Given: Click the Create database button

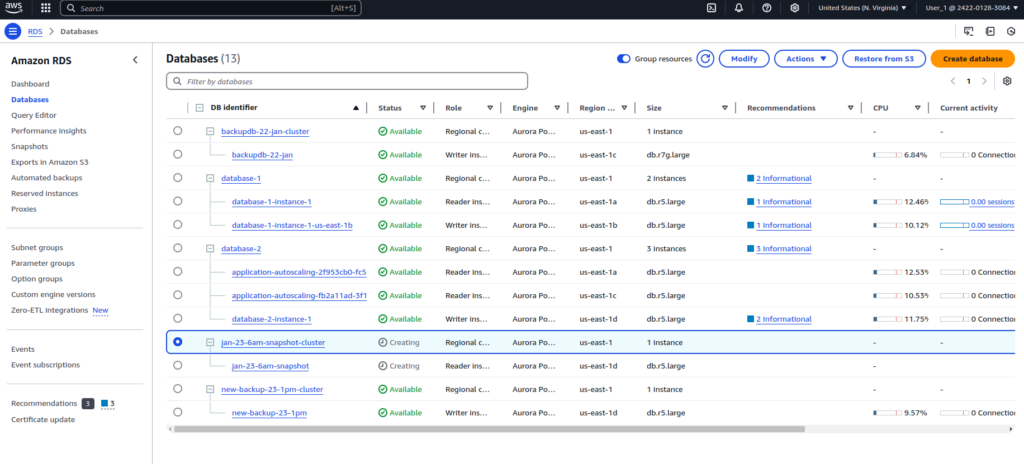Looking at the screenshot, I should (x=971, y=59).
